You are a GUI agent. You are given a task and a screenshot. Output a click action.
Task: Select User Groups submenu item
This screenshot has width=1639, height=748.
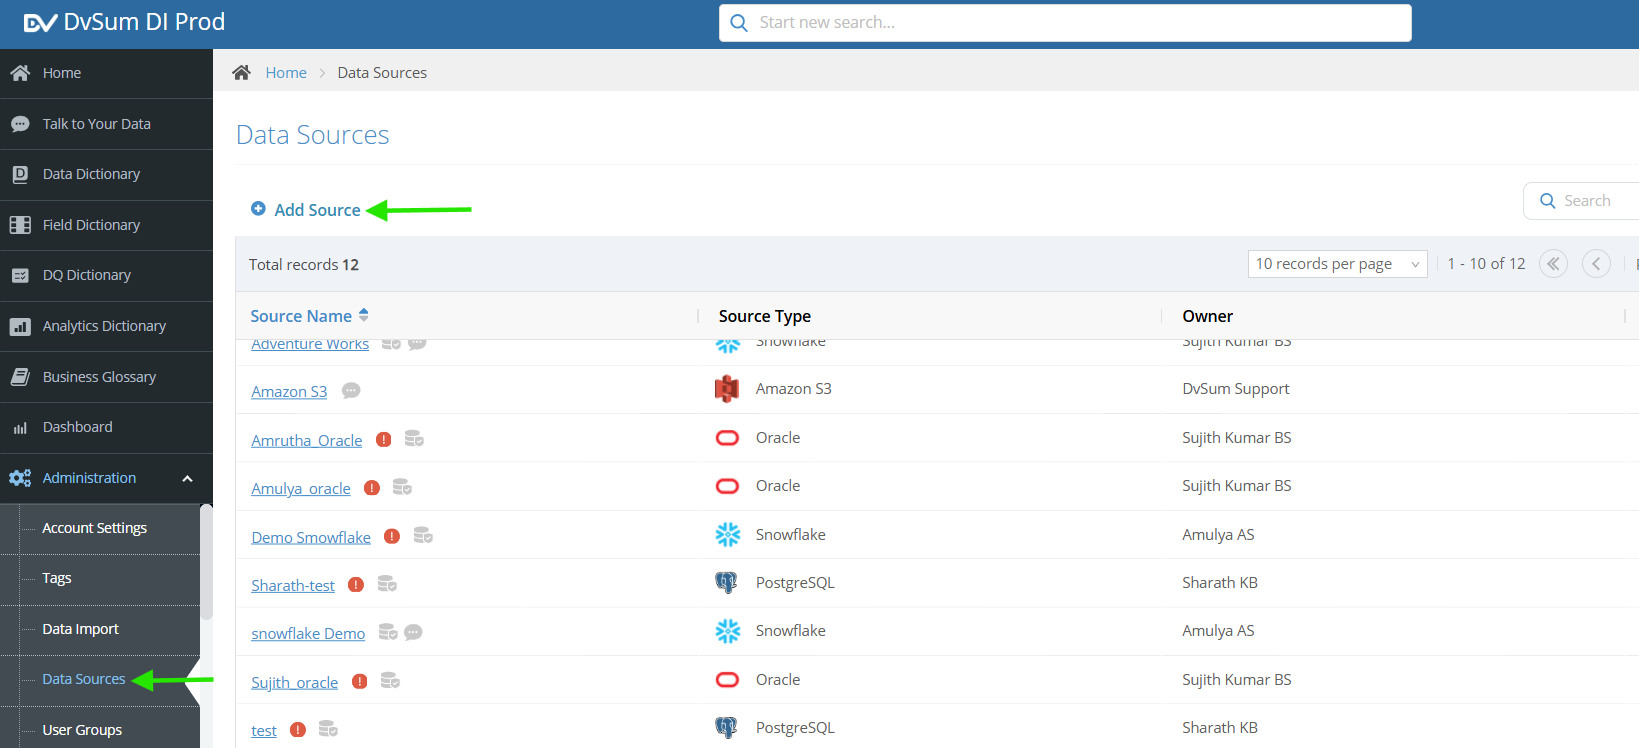click(82, 730)
